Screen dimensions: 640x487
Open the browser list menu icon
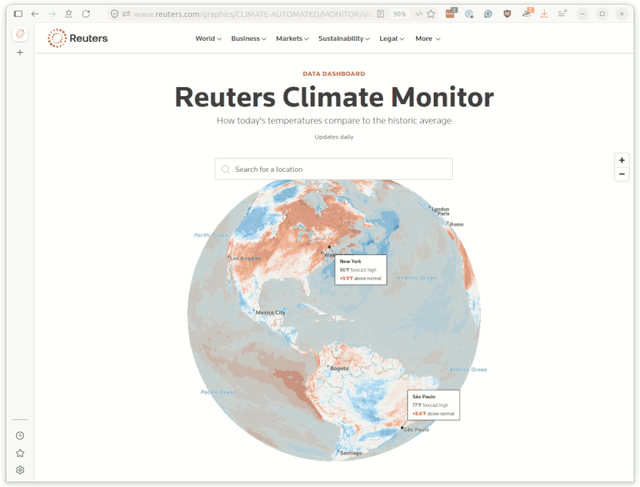coord(562,14)
